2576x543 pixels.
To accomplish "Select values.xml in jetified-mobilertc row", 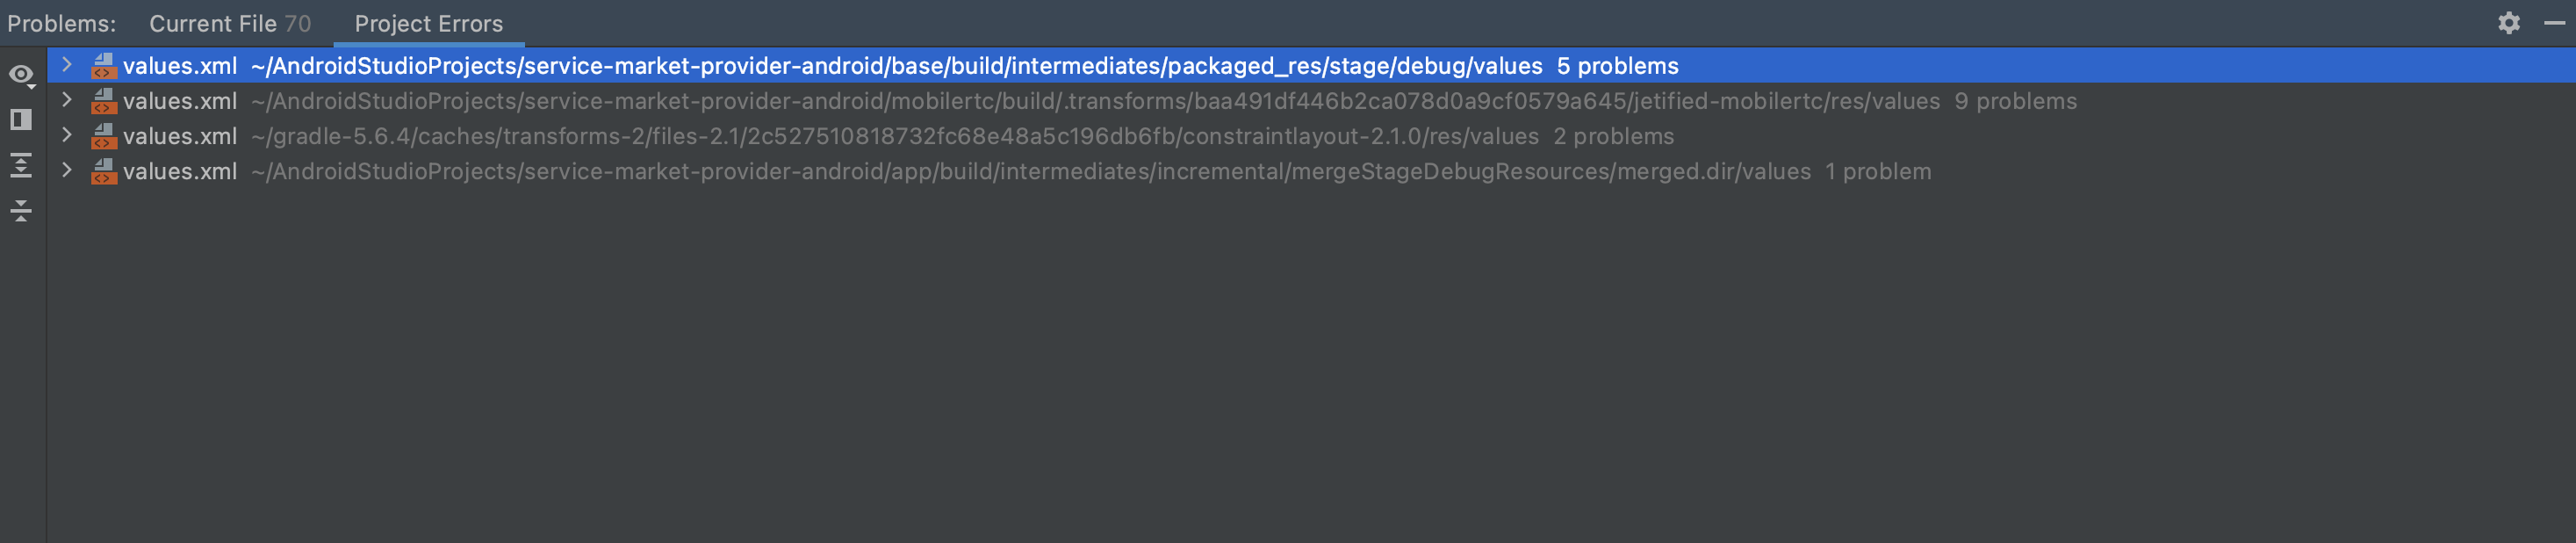I will (x=180, y=101).
